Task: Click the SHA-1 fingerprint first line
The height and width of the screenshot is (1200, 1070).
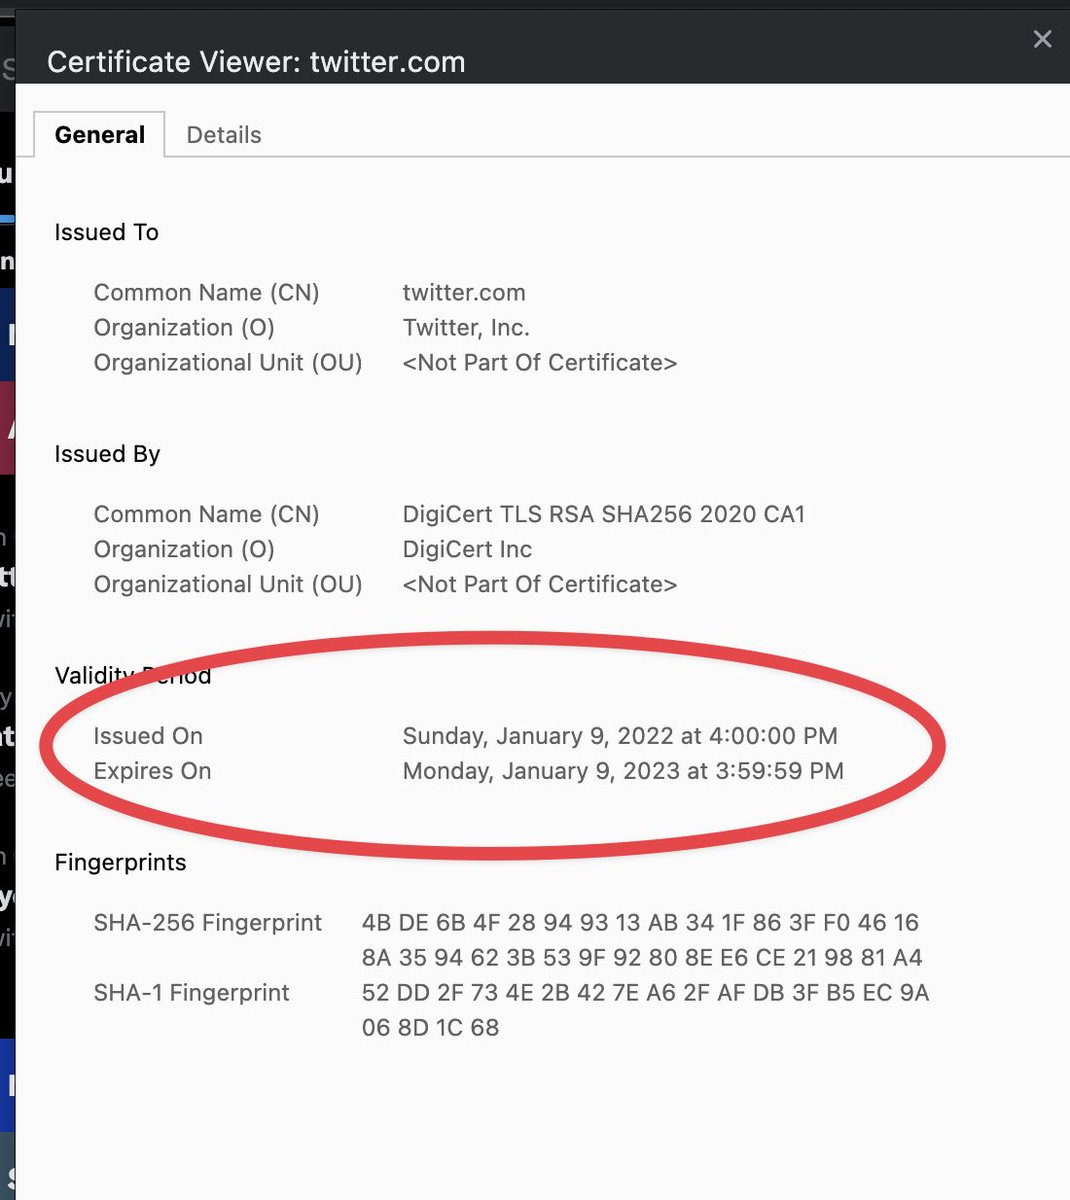Action: coord(645,992)
